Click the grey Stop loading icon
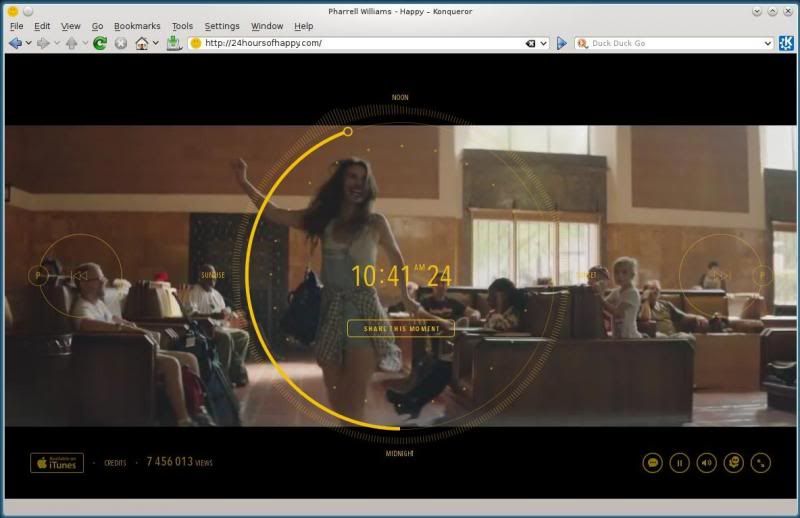 (x=121, y=43)
